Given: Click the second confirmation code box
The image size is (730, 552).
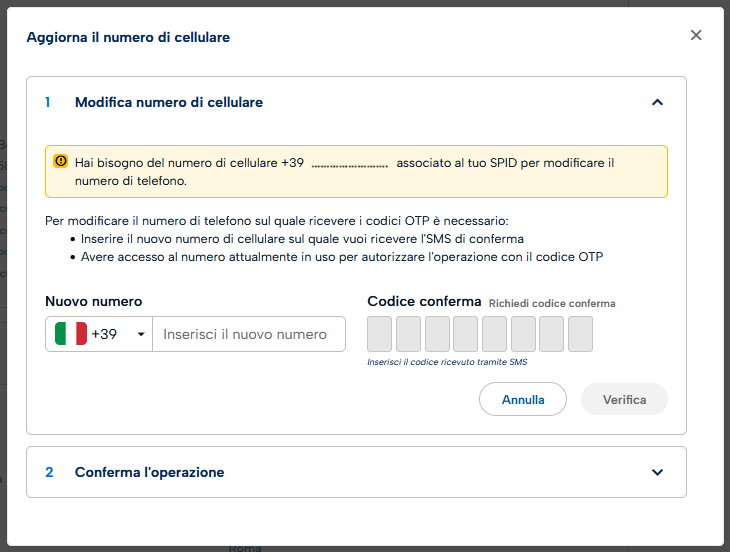Looking at the screenshot, I should pos(408,334).
